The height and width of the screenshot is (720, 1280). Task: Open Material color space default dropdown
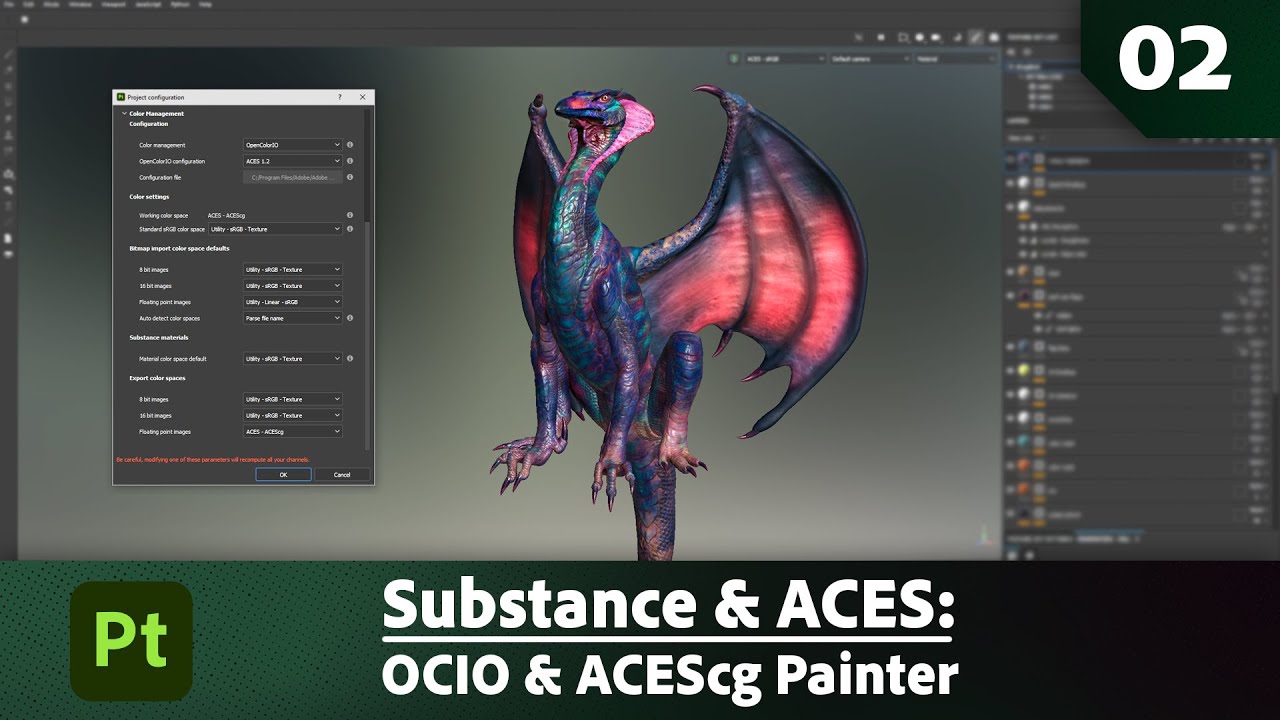click(x=292, y=358)
